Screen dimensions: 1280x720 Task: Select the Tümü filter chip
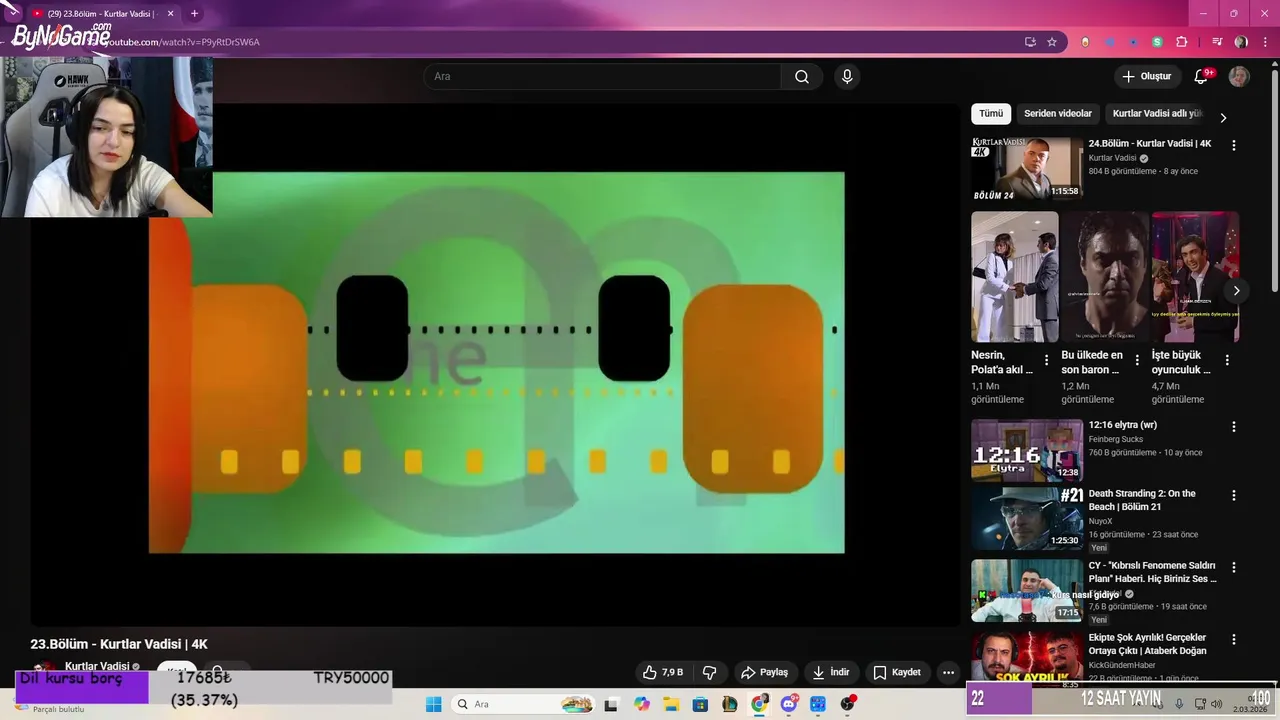pyautogui.click(x=991, y=114)
